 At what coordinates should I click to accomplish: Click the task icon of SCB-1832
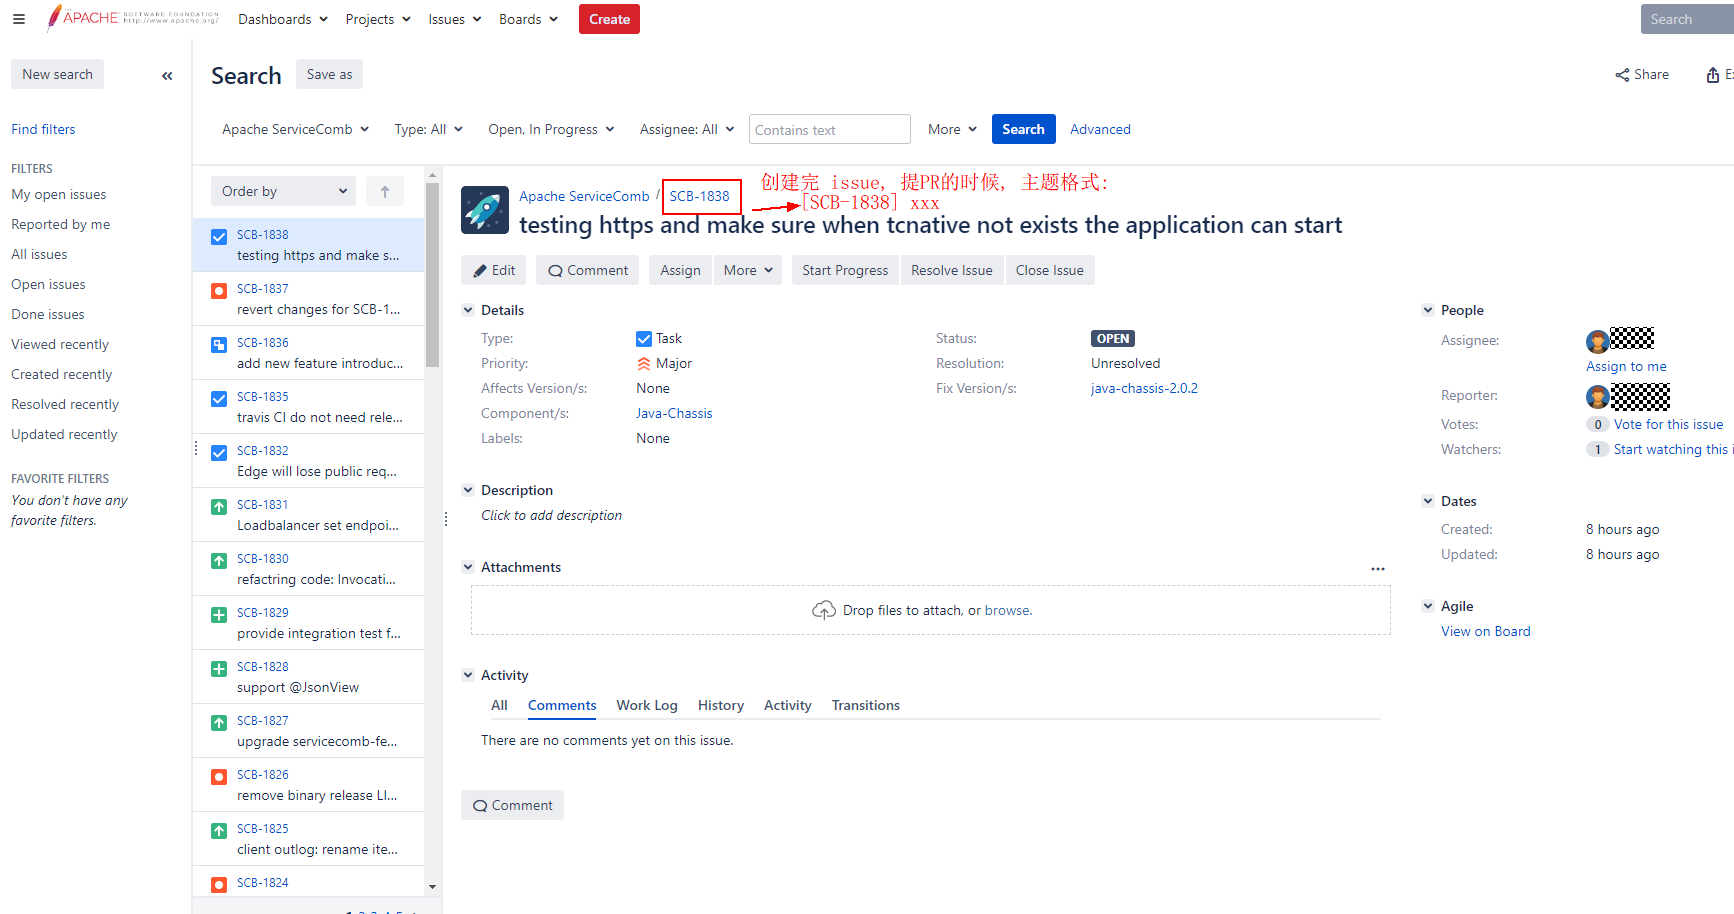[x=219, y=453]
